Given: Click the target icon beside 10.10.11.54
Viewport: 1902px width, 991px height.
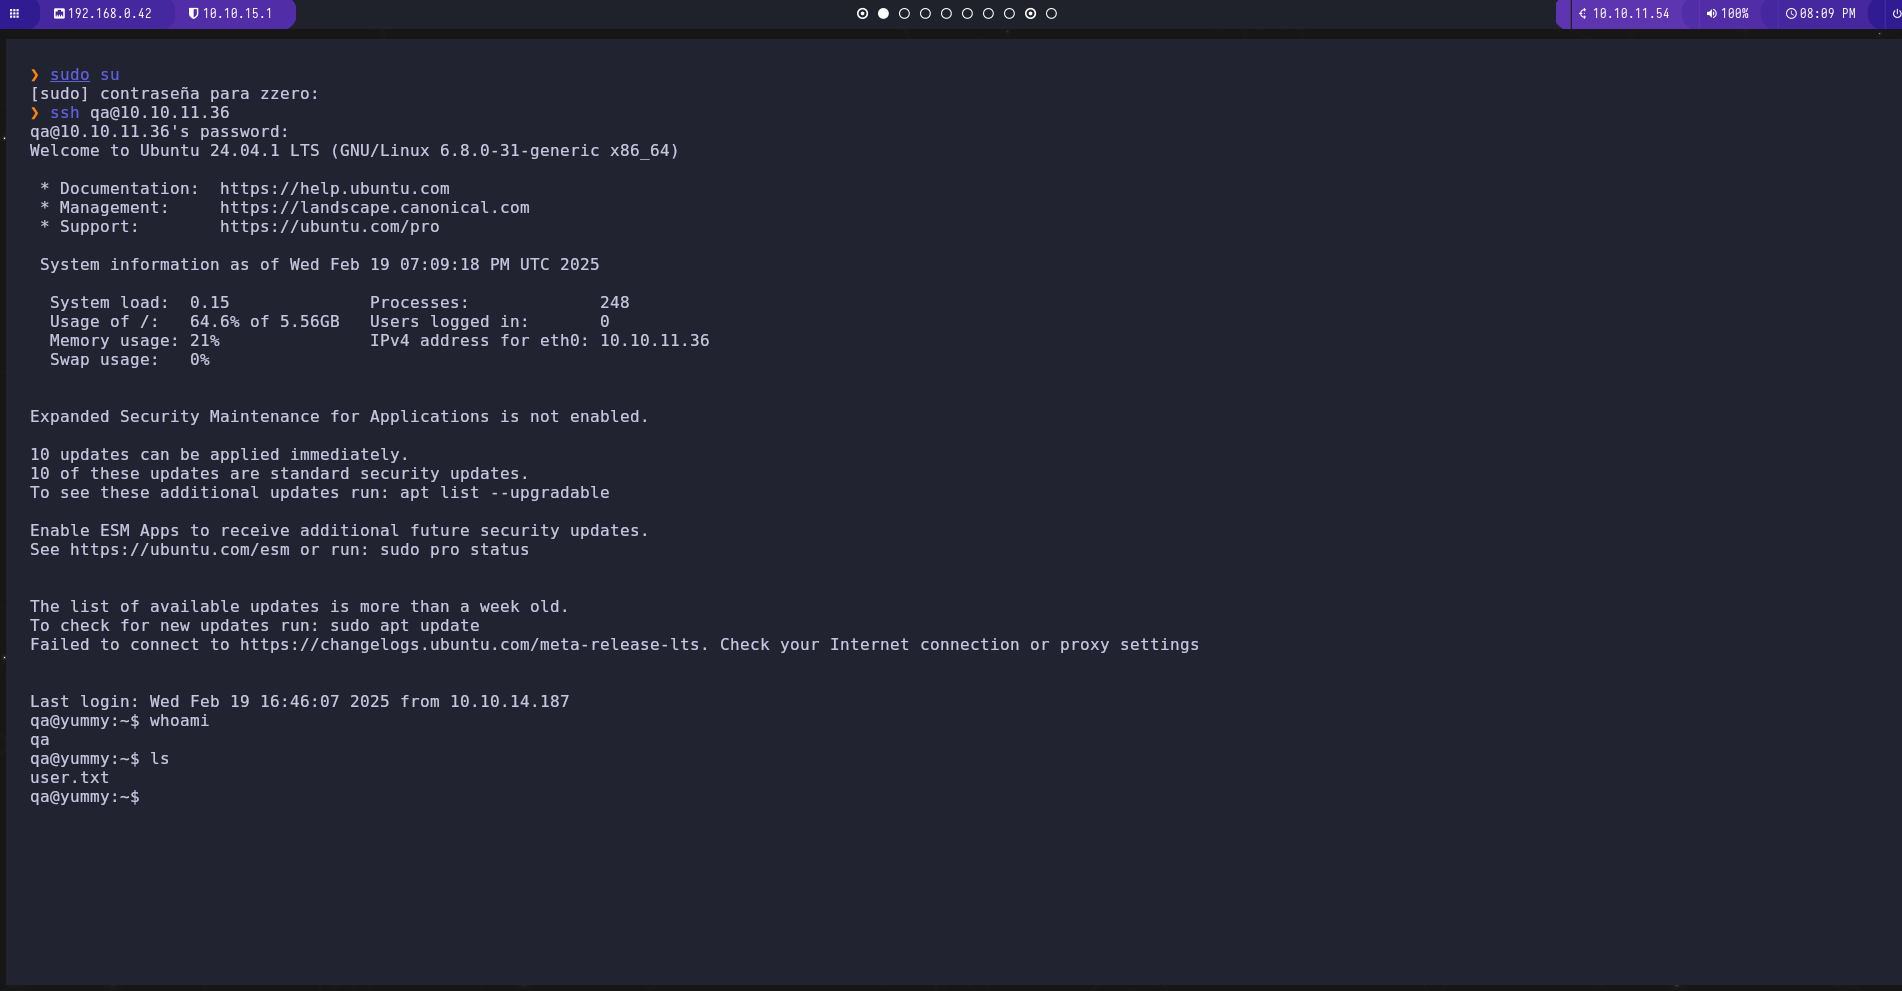Looking at the screenshot, I should 1583,14.
